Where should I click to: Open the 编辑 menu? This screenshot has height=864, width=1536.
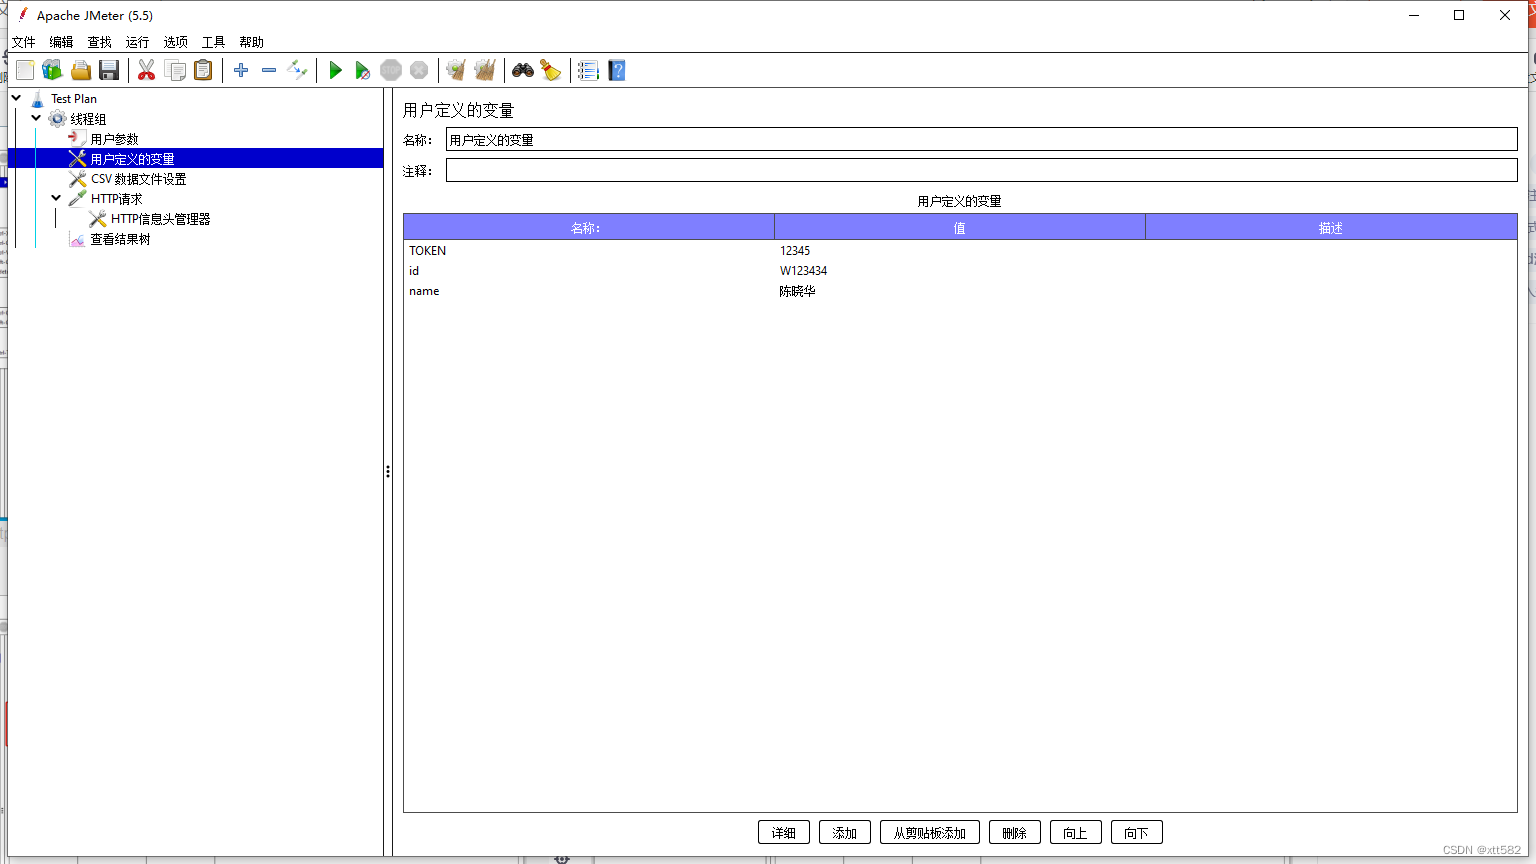[62, 42]
